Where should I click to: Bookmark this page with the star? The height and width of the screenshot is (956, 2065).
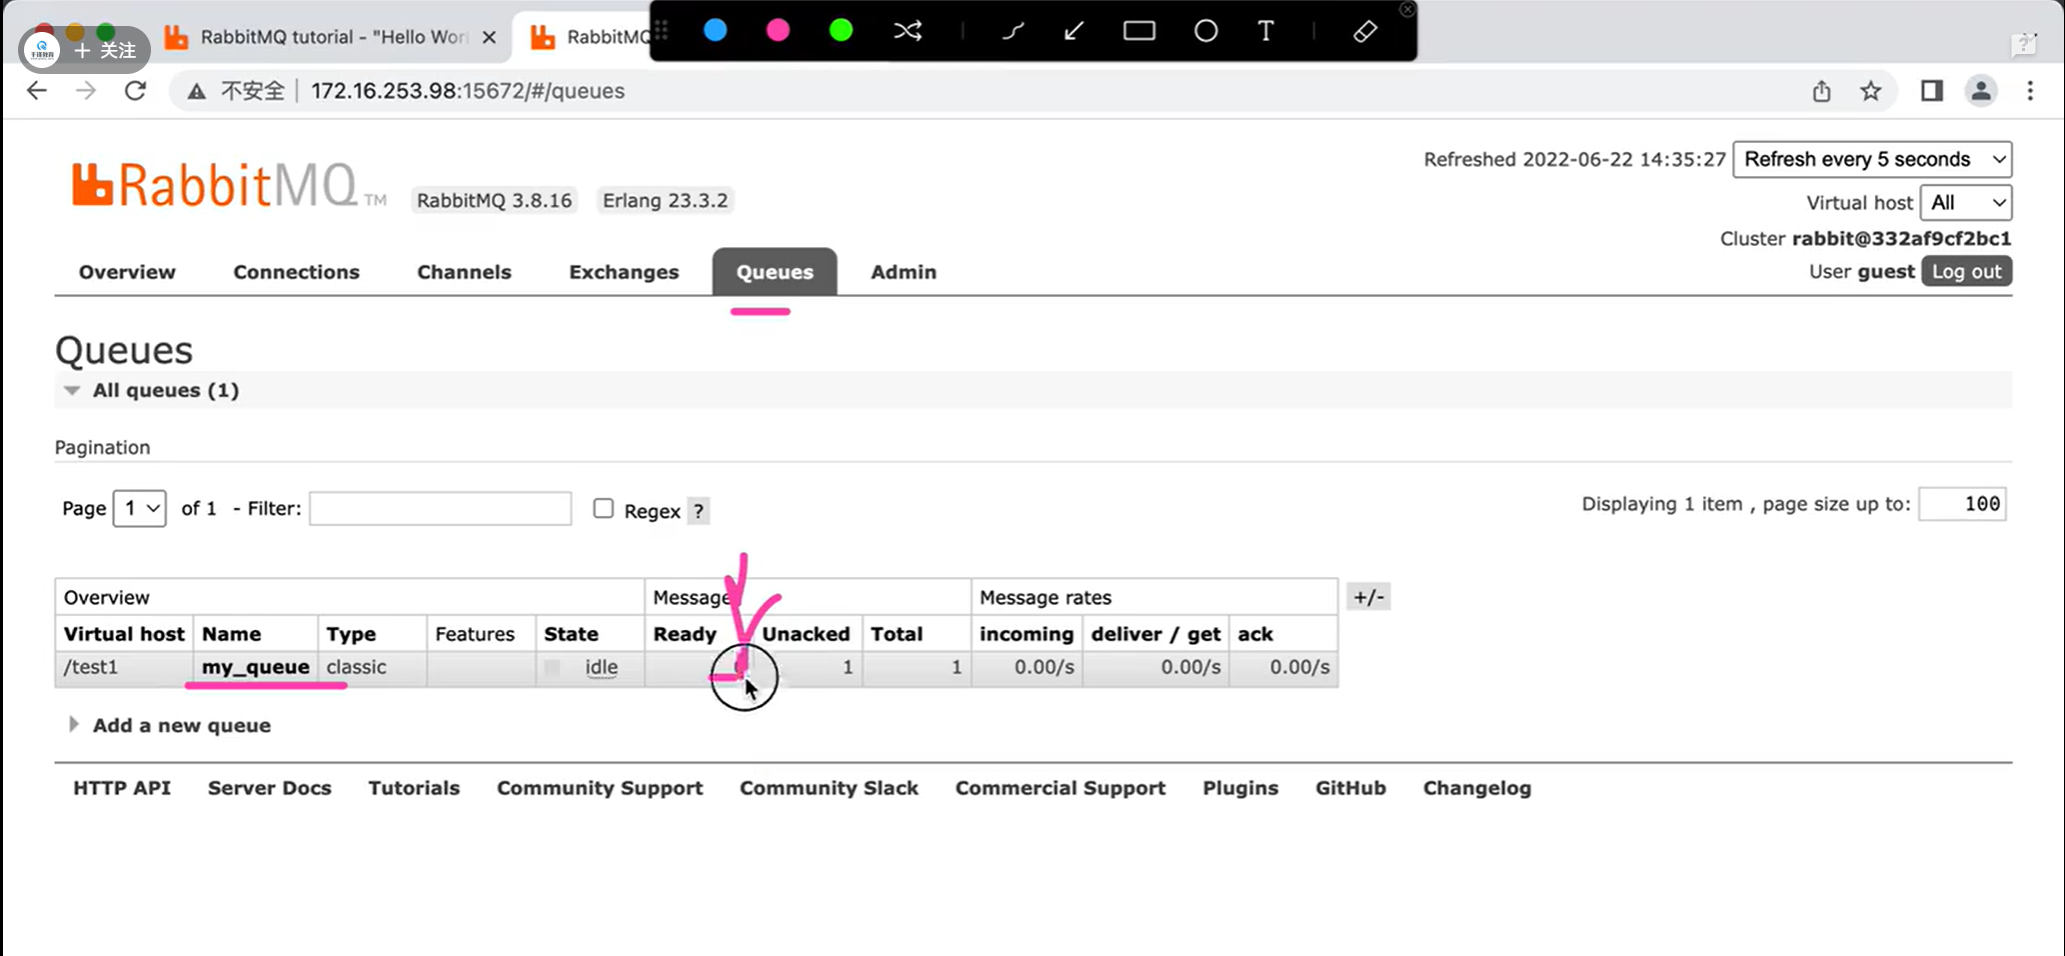tap(1871, 91)
